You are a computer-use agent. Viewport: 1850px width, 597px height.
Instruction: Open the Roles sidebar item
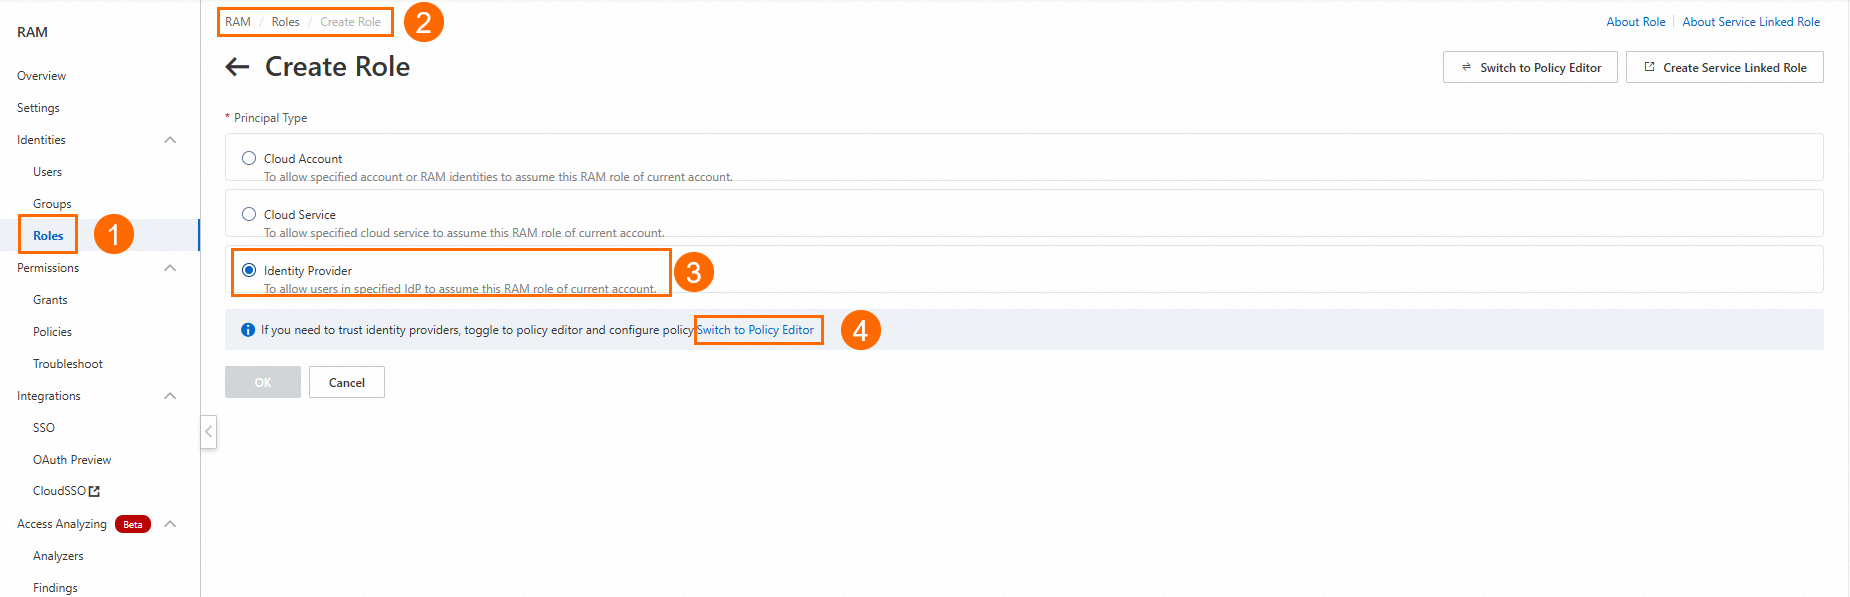point(48,236)
